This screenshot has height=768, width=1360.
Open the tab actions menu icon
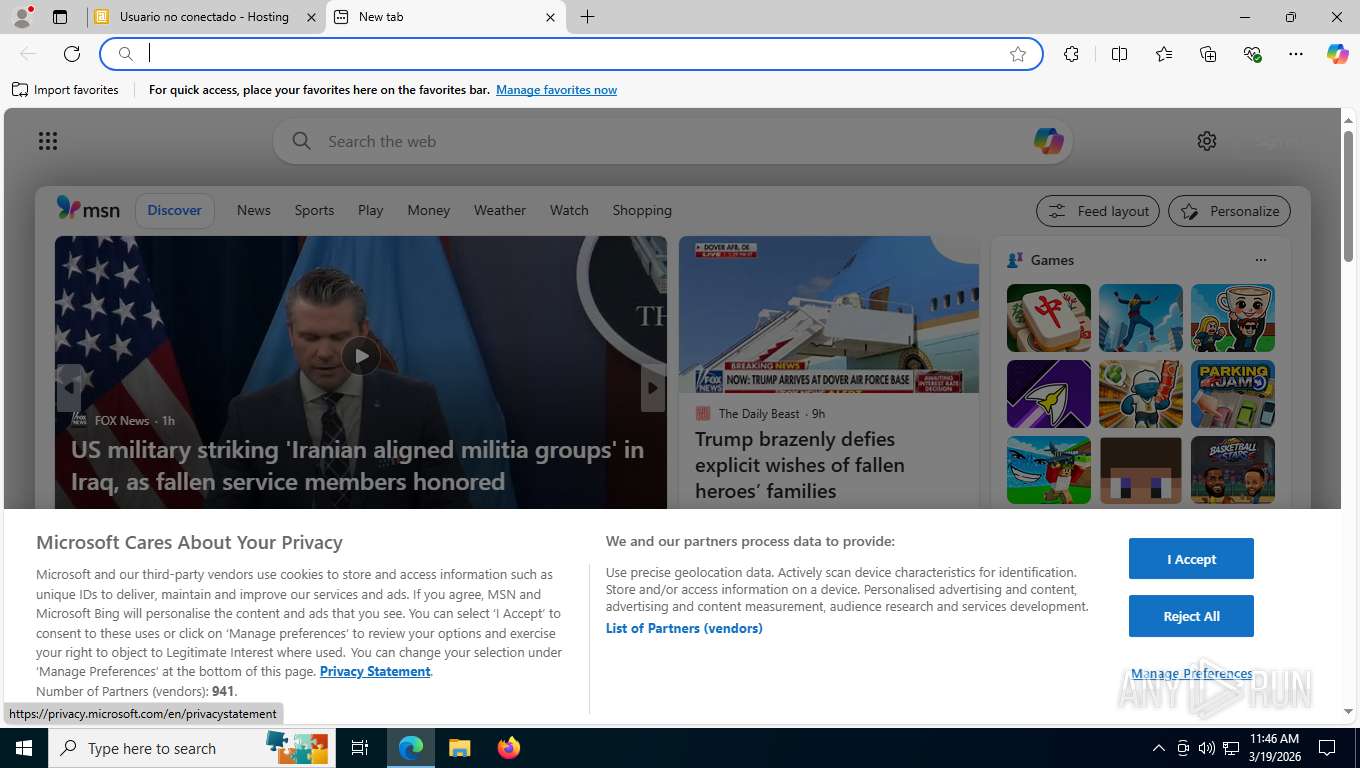(x=60, y=17)
